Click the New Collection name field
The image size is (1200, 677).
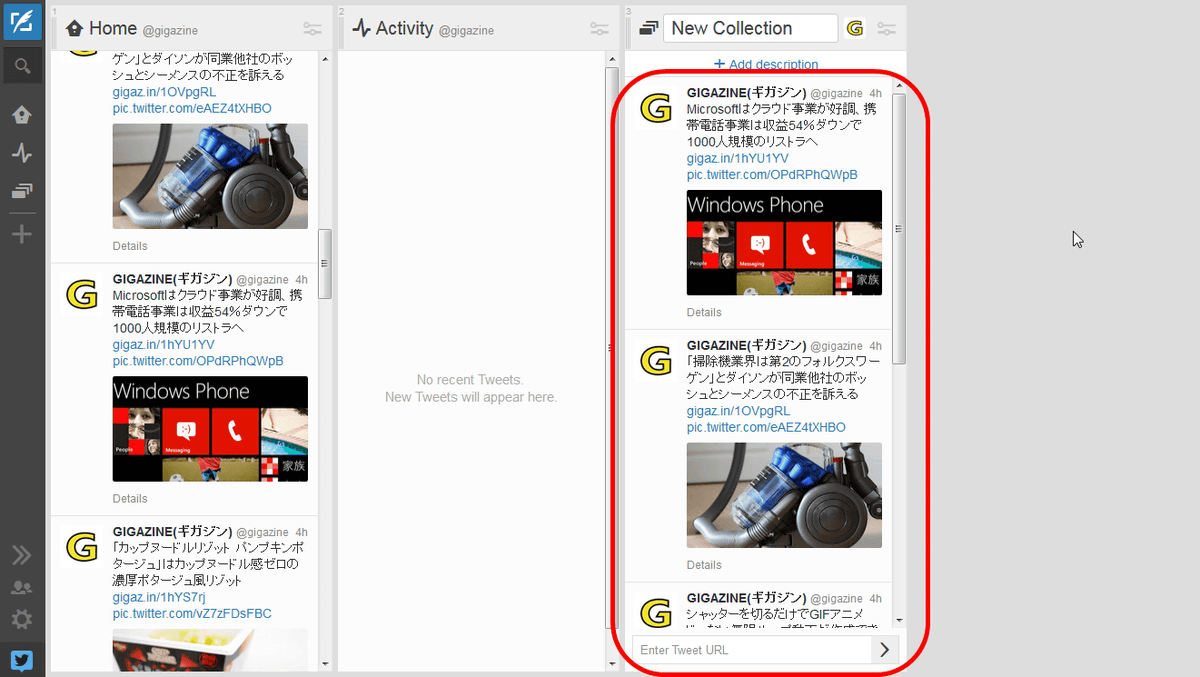point(750,28)
